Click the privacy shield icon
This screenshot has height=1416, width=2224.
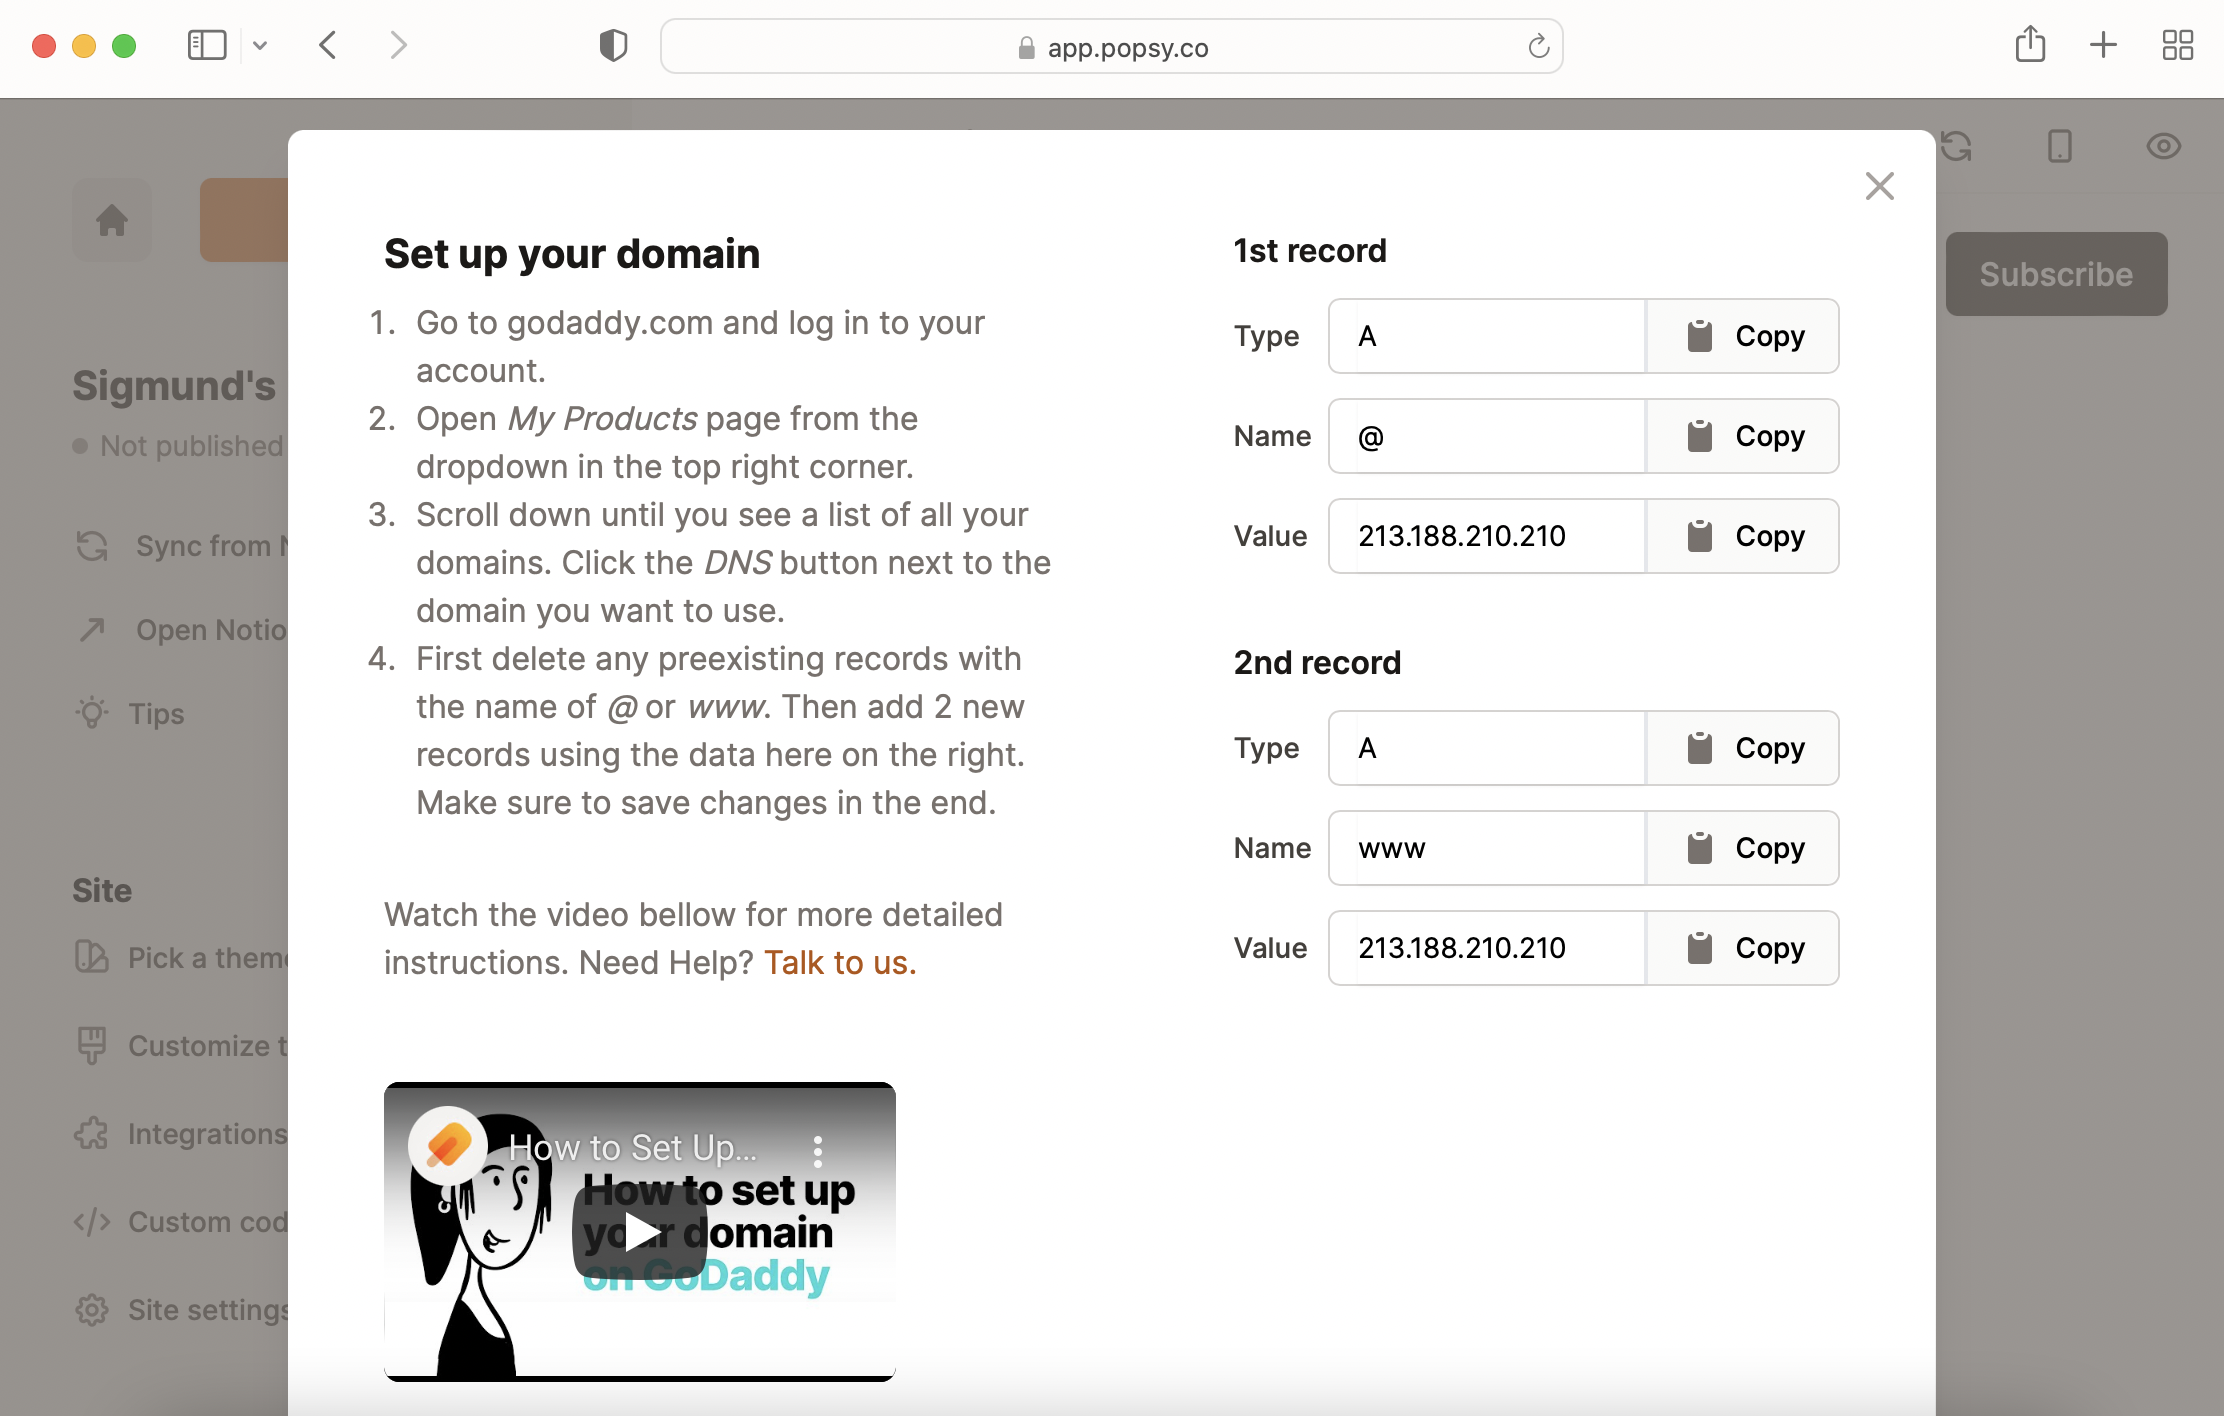[x=613, y=45]
